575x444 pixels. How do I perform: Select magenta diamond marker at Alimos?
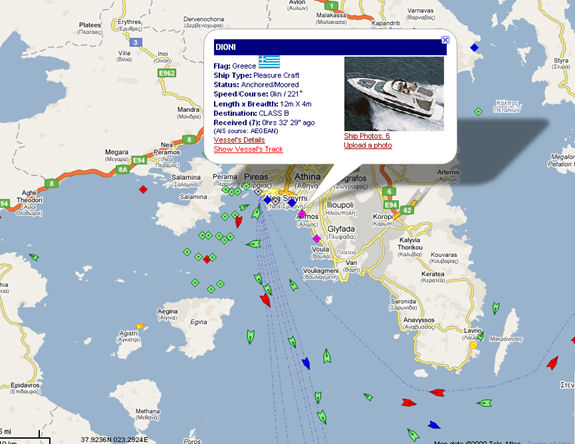(302, 214)
